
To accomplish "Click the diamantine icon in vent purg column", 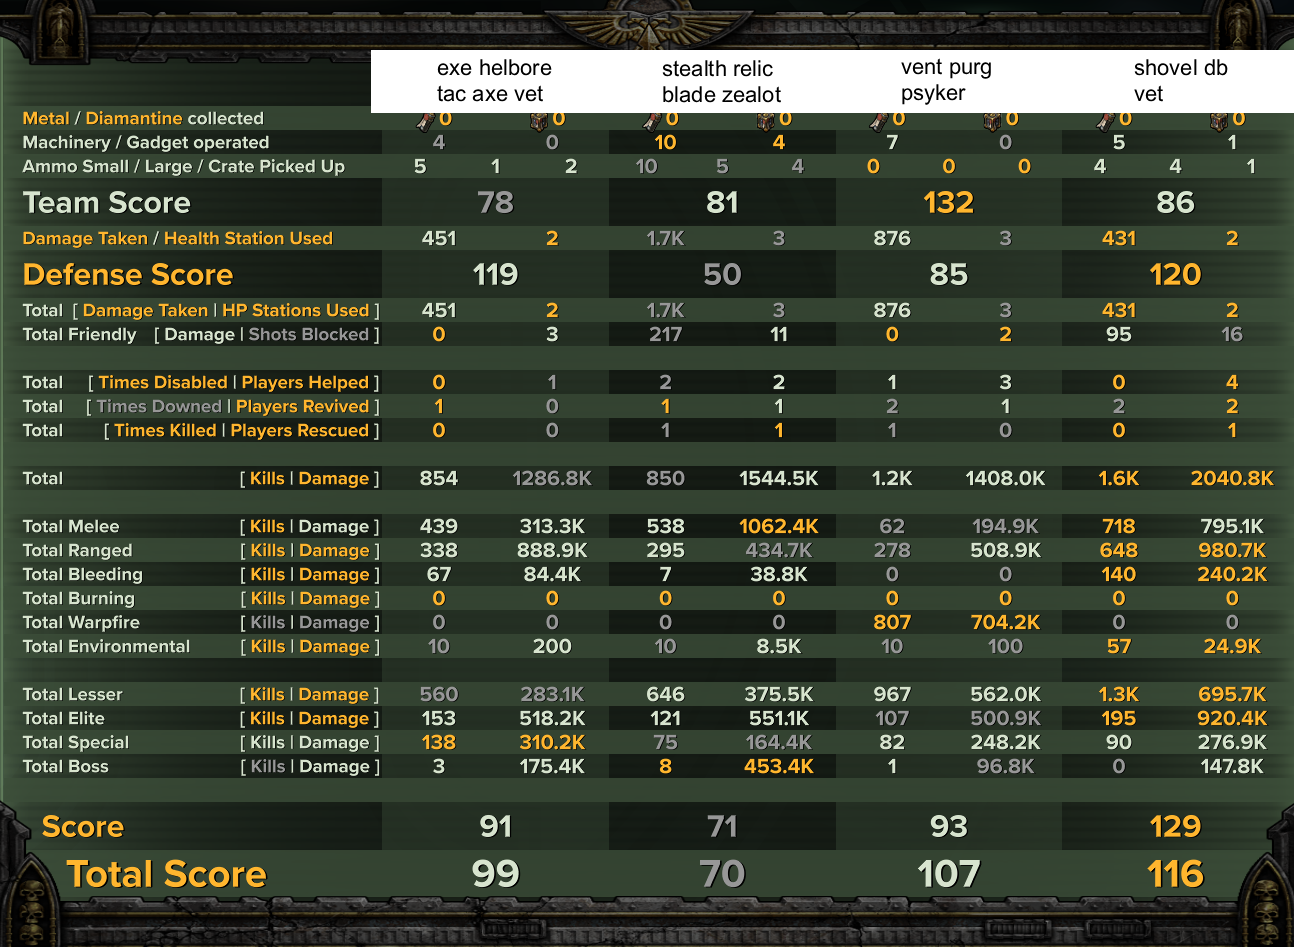I will click(x=994, y=120).
